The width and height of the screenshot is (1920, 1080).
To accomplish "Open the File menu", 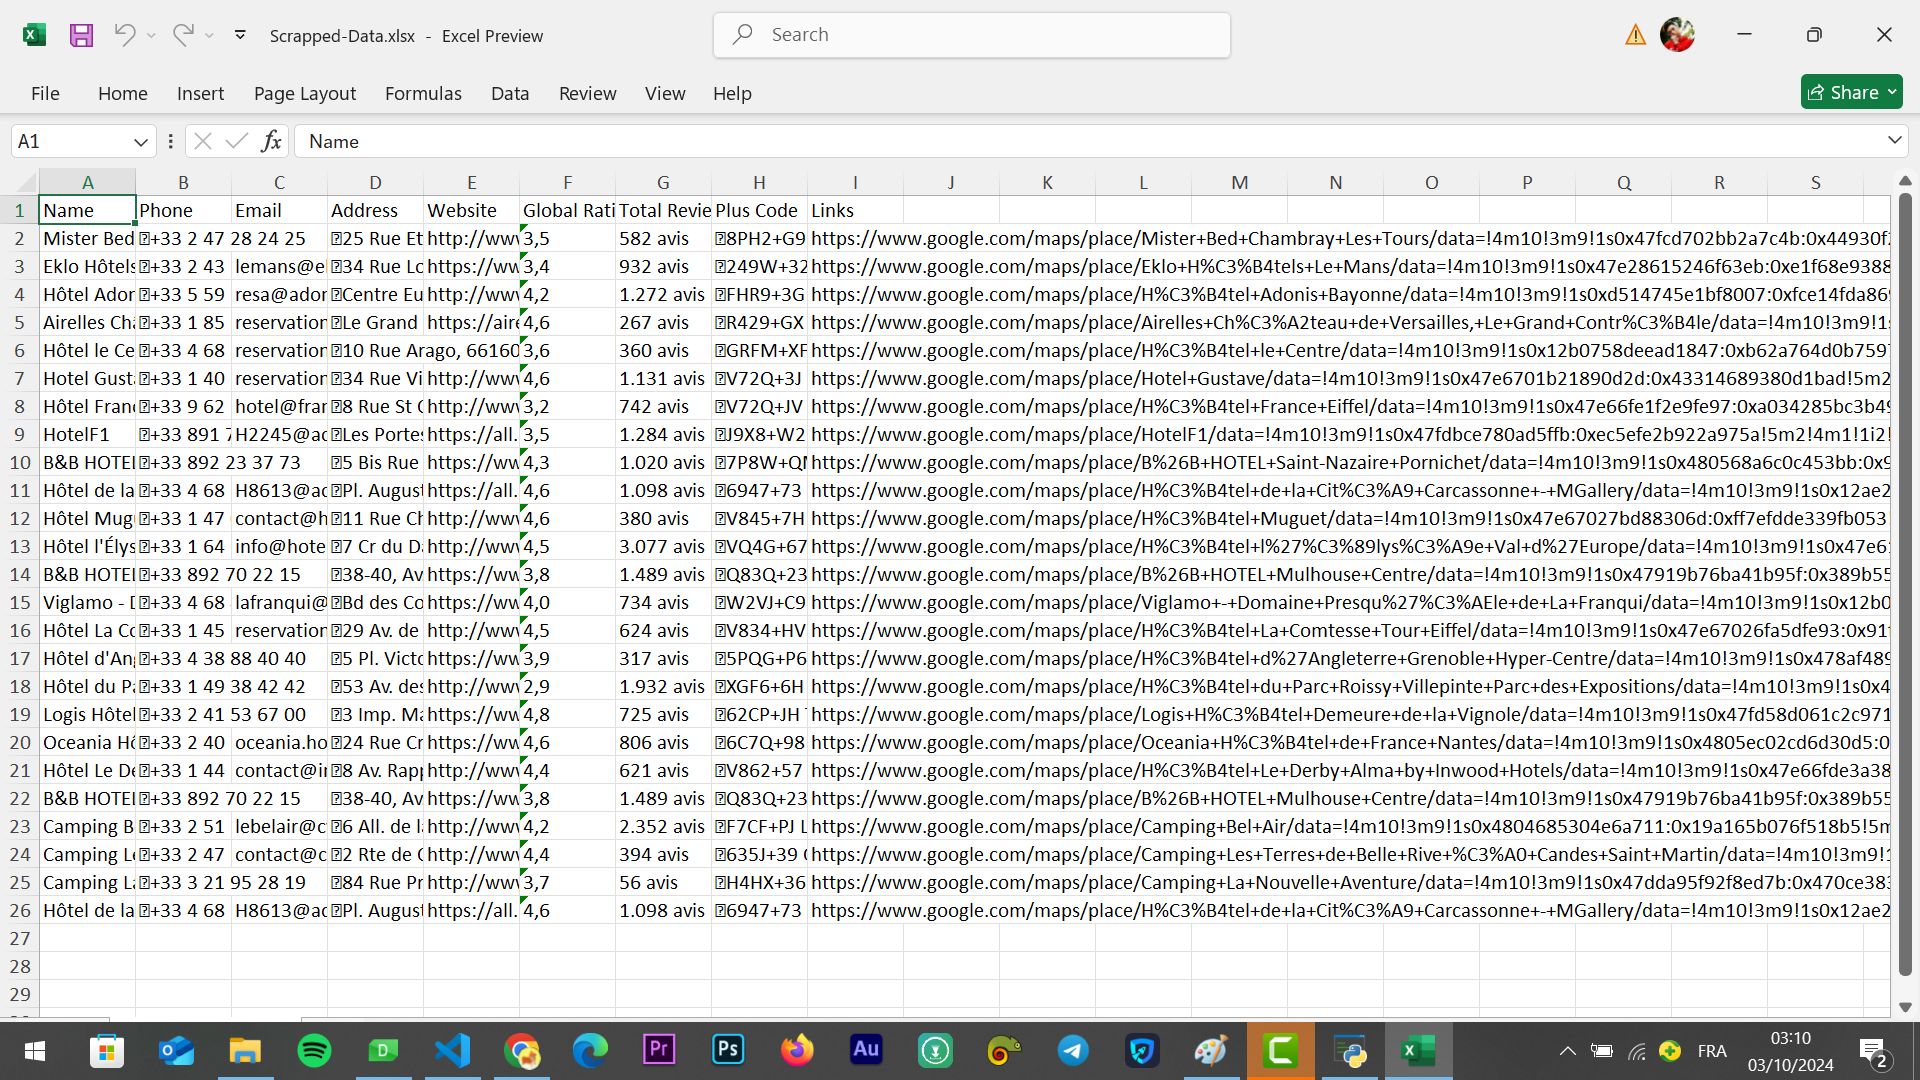I will (x=45, y=93).
